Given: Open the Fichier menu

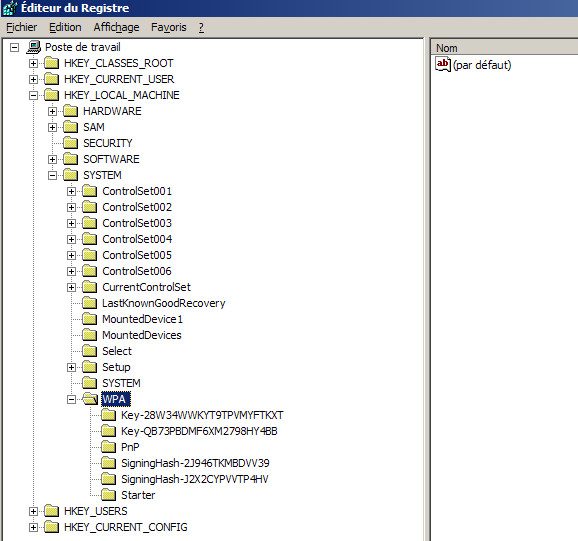Looking at the screenshot, I should [x=22, y=27].
